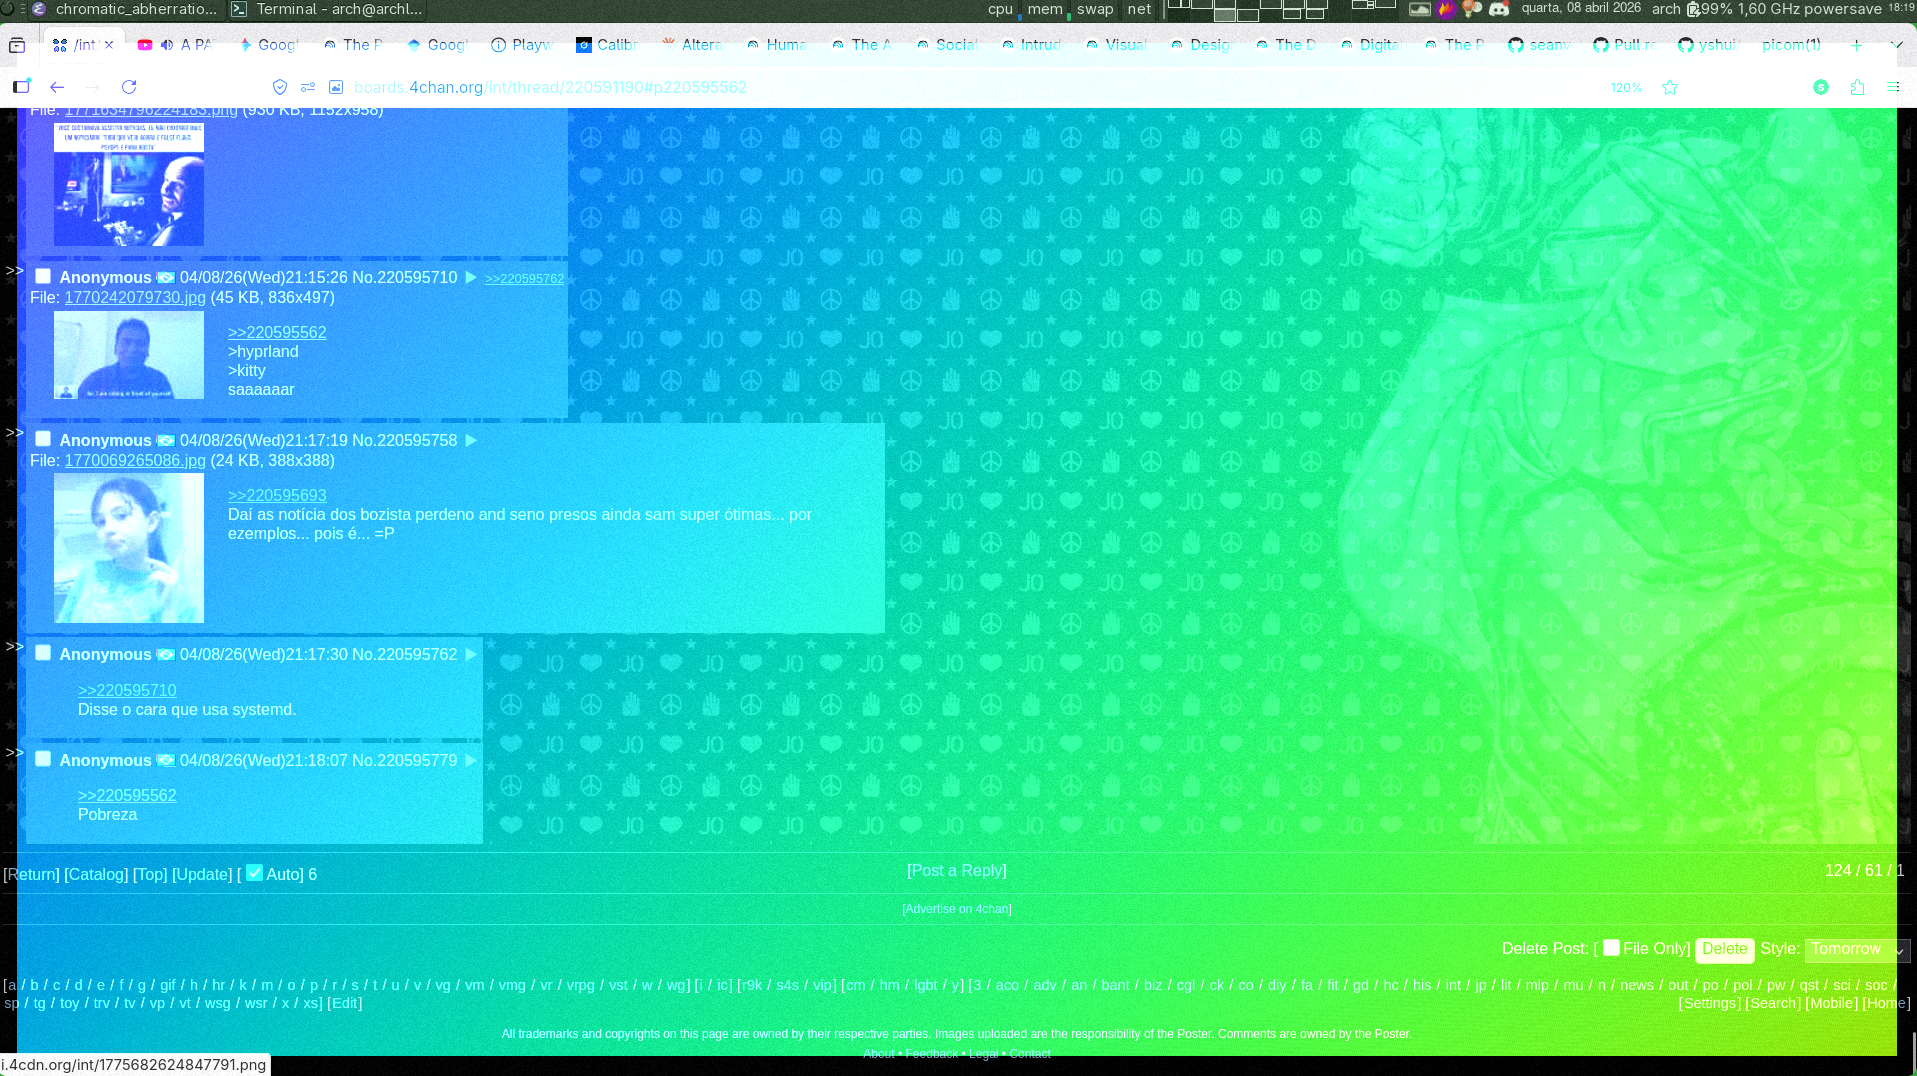Open the Catalog link
Screen dimensions: 1917x1076
[x=96, y=874]
